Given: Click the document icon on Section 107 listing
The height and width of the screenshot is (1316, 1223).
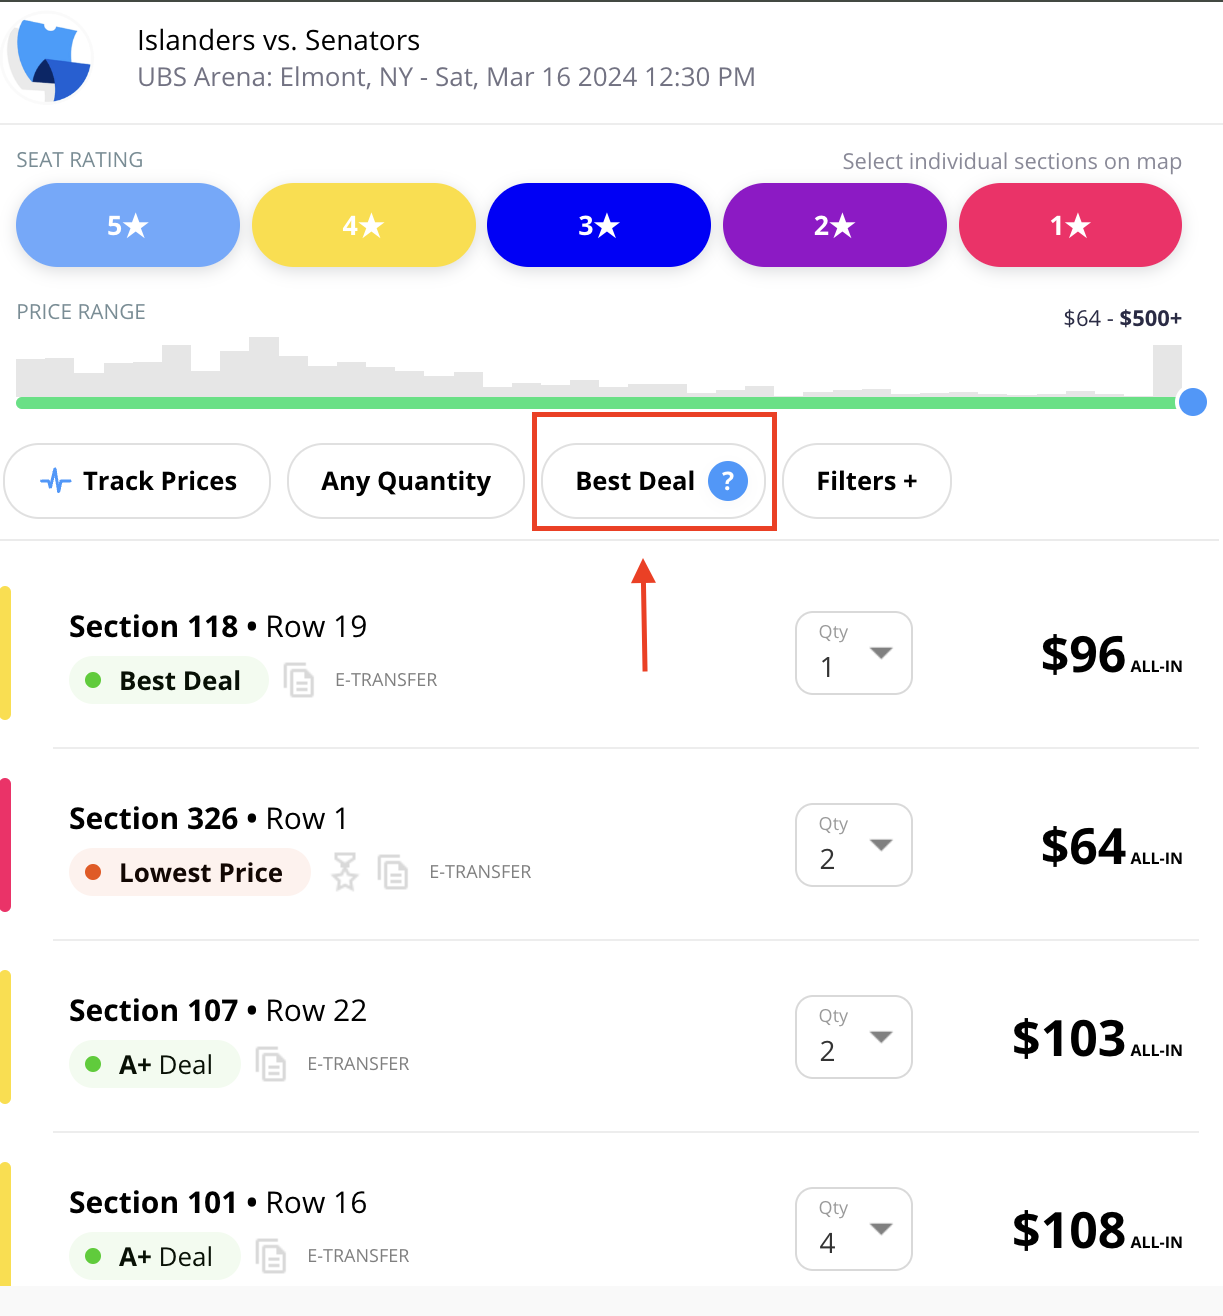Looking at the screenshot, I should [271, 1064].
